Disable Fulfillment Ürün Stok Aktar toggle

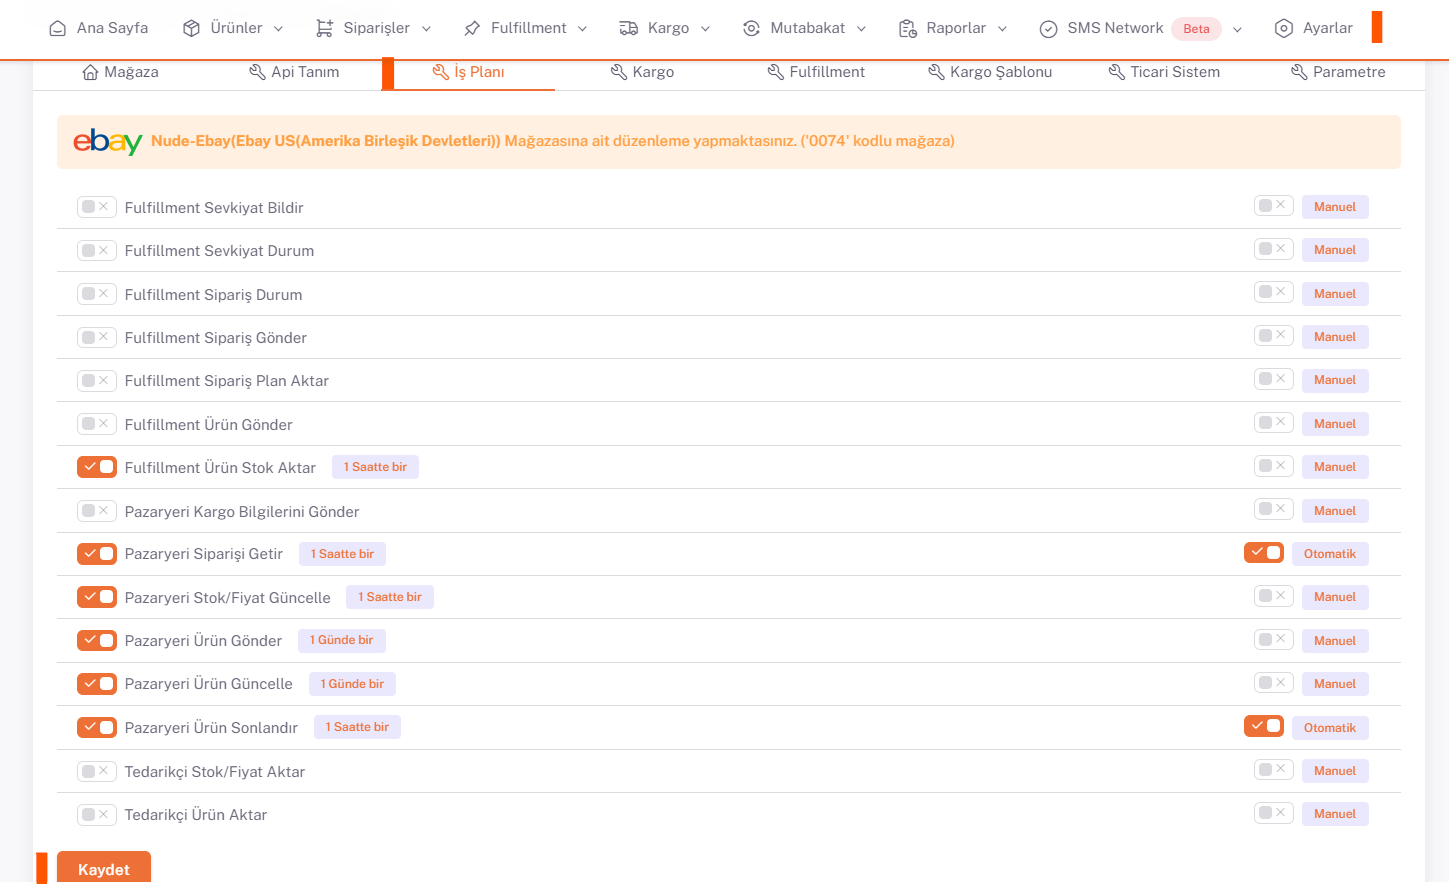pyautogui.click(x=97, y=467)
